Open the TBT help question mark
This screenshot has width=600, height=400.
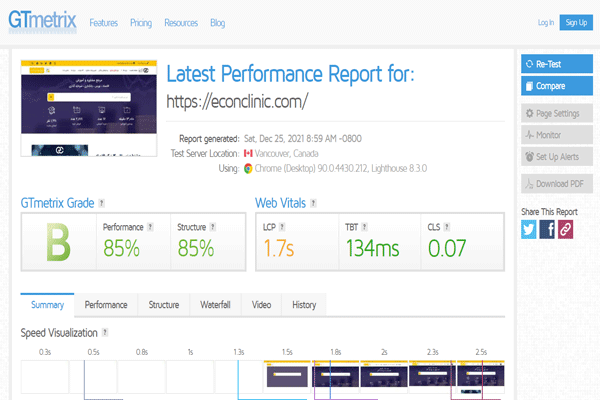point(367,227)
